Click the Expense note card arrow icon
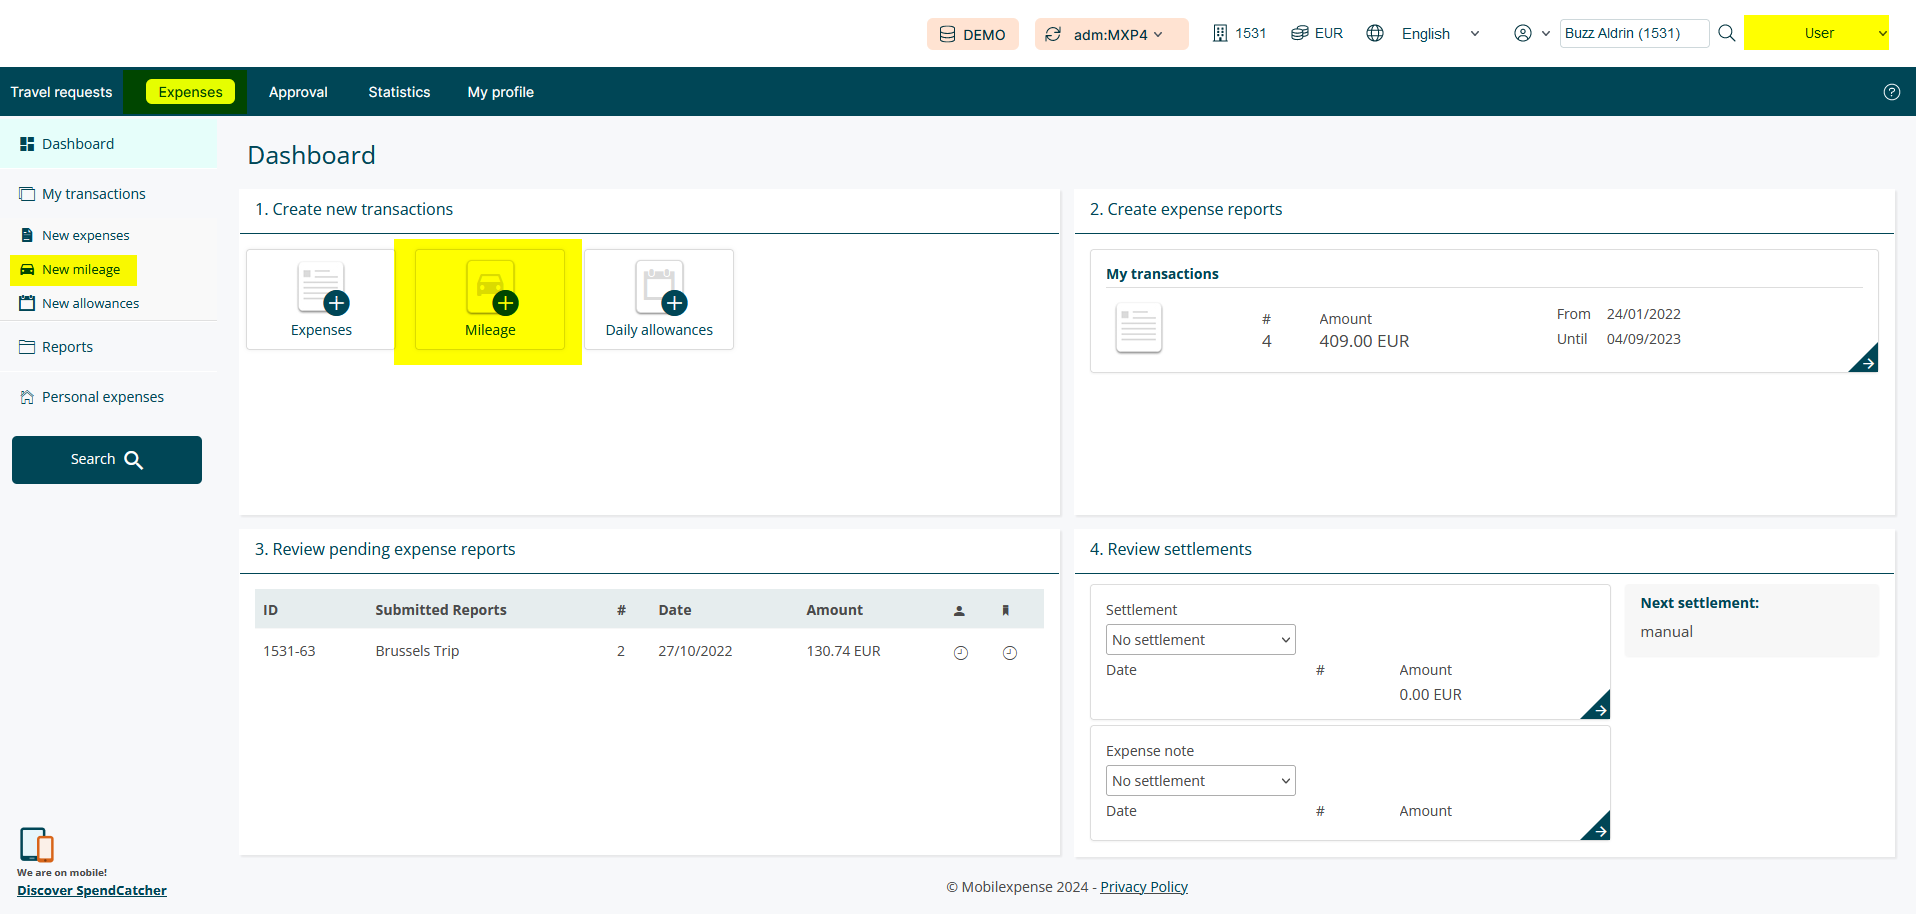Viewport: 1916px width, 914px height. [x=1597, y=828]
